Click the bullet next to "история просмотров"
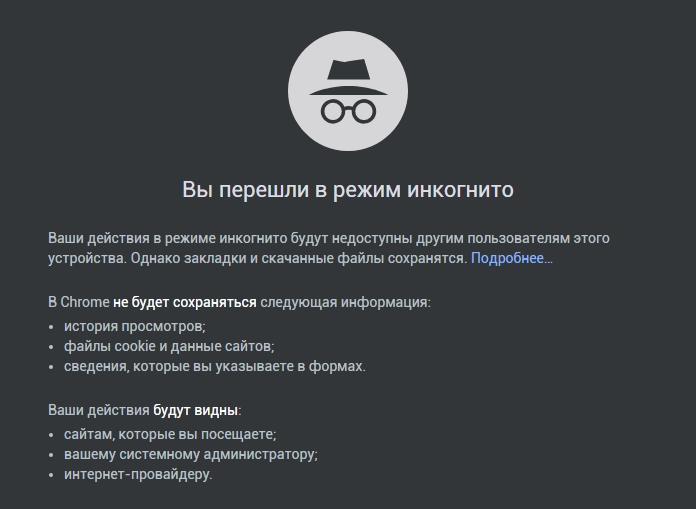 click(52, 327)
